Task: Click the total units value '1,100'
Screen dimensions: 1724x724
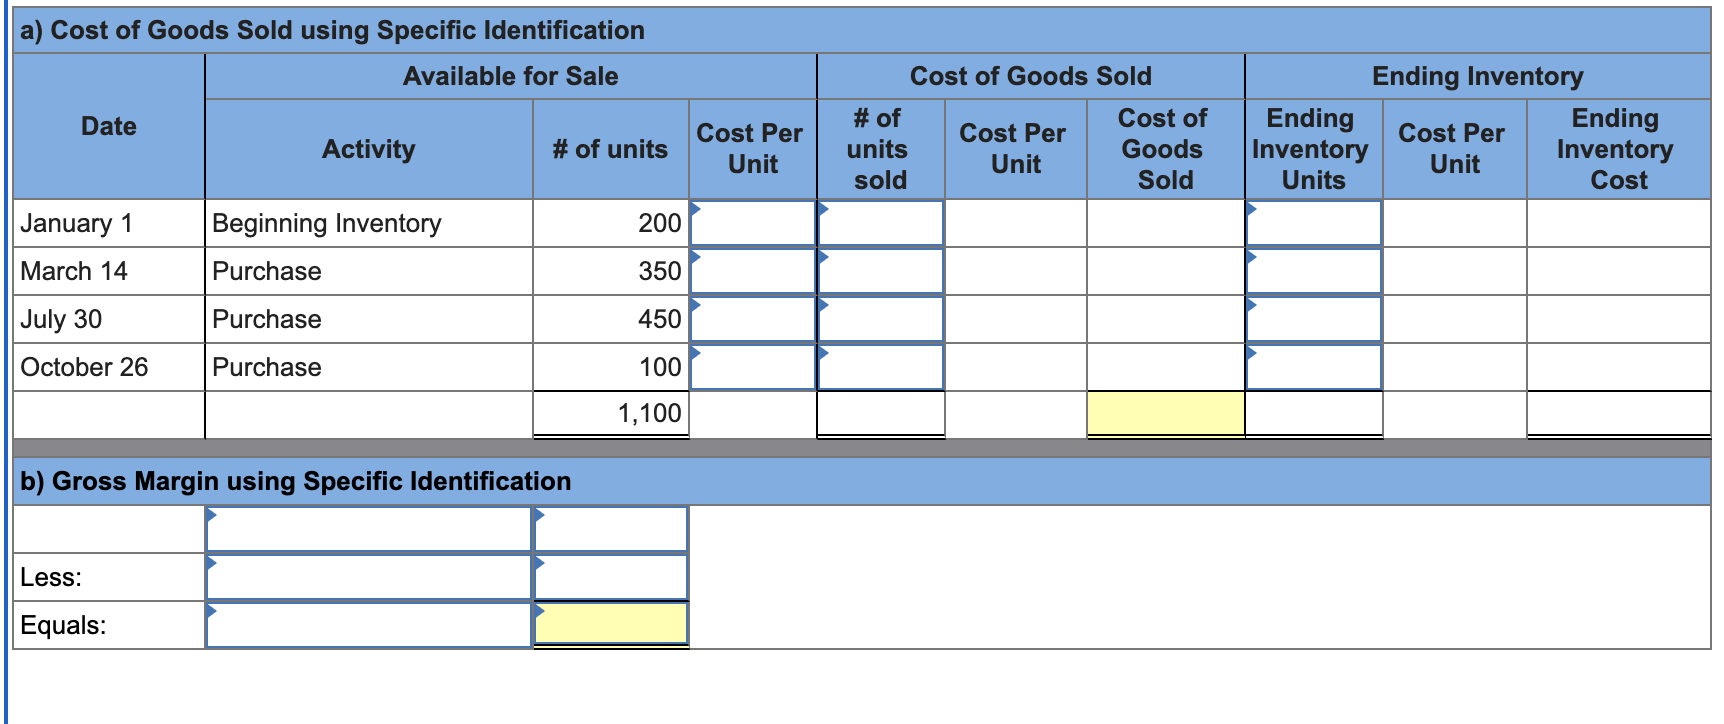Action: point(650,413)
